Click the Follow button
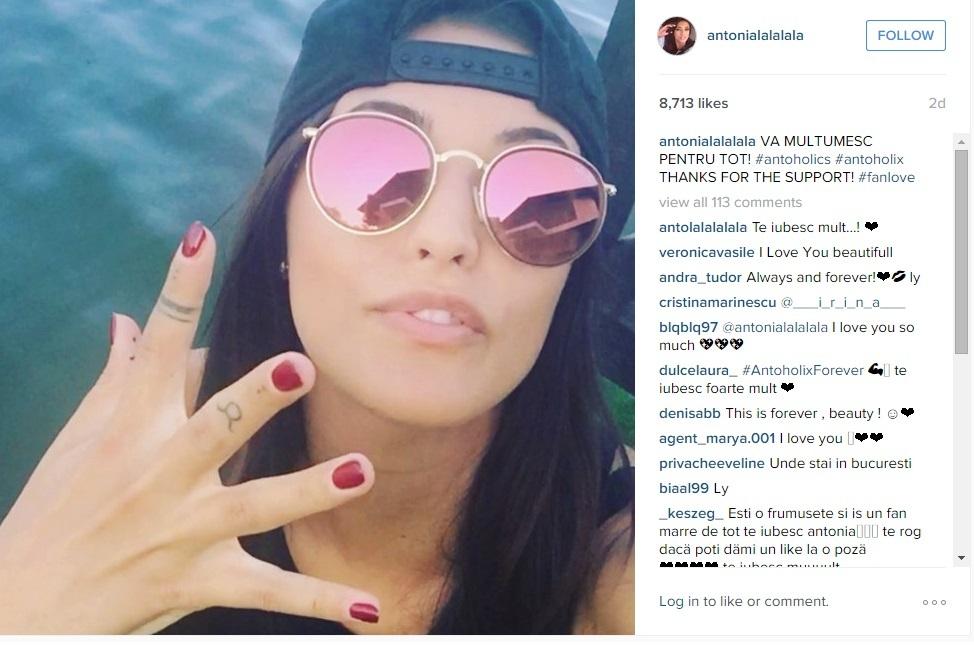 906,35
